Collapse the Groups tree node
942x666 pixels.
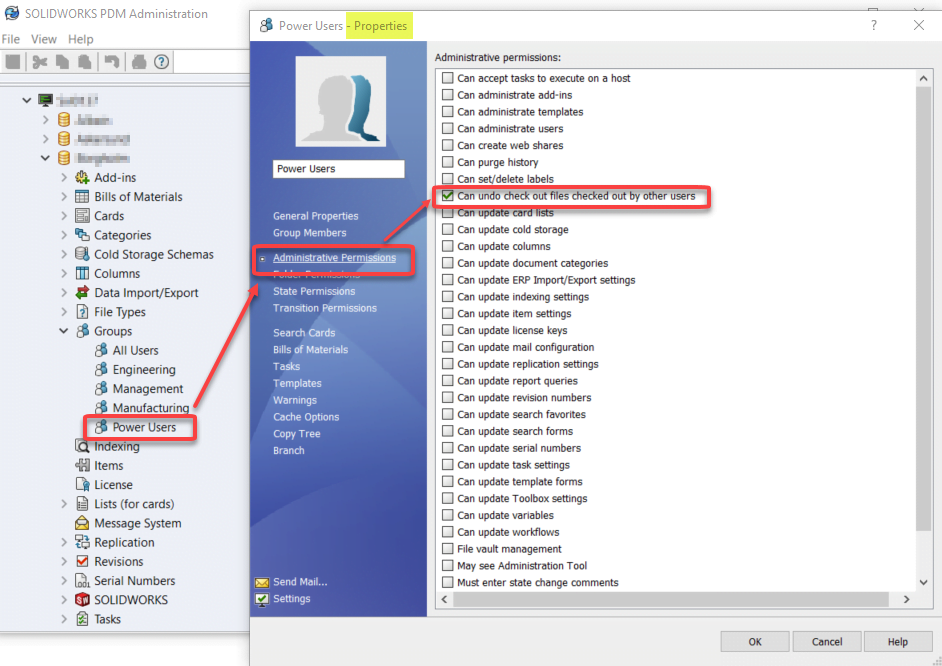pyautogui.click(x=65, y=331)
